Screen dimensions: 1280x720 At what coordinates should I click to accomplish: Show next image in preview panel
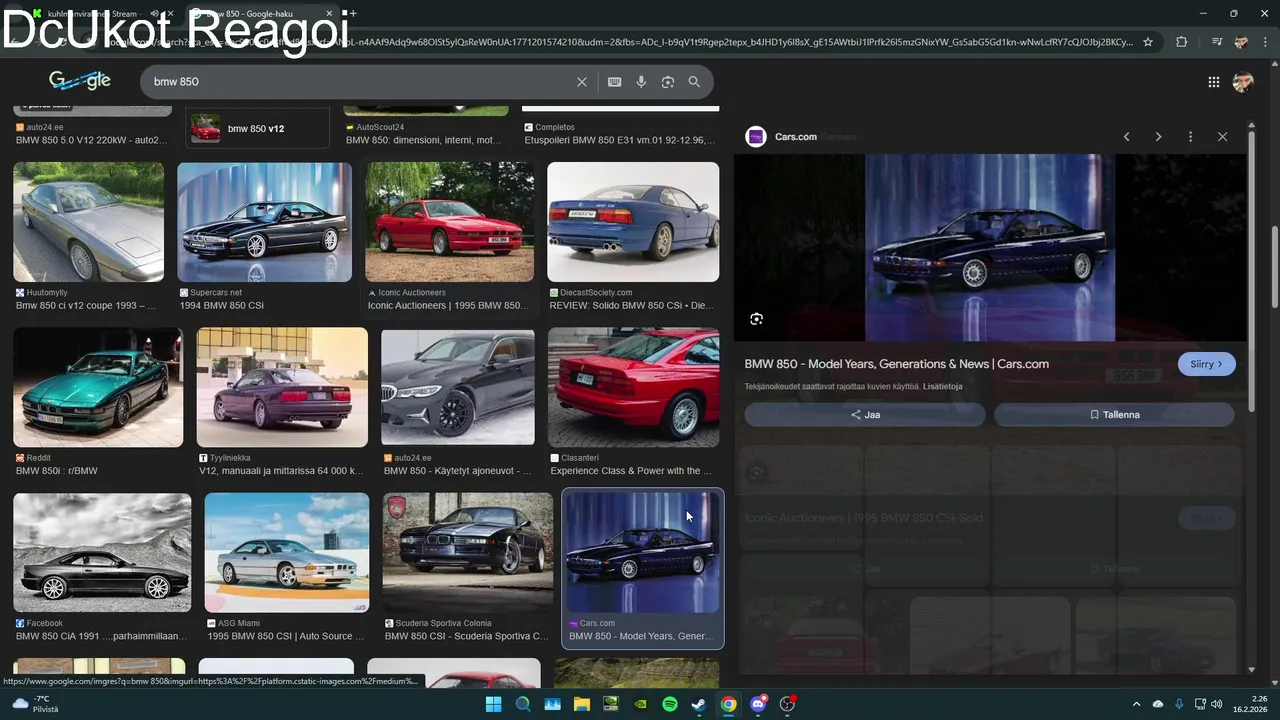tap(1158, 137)
